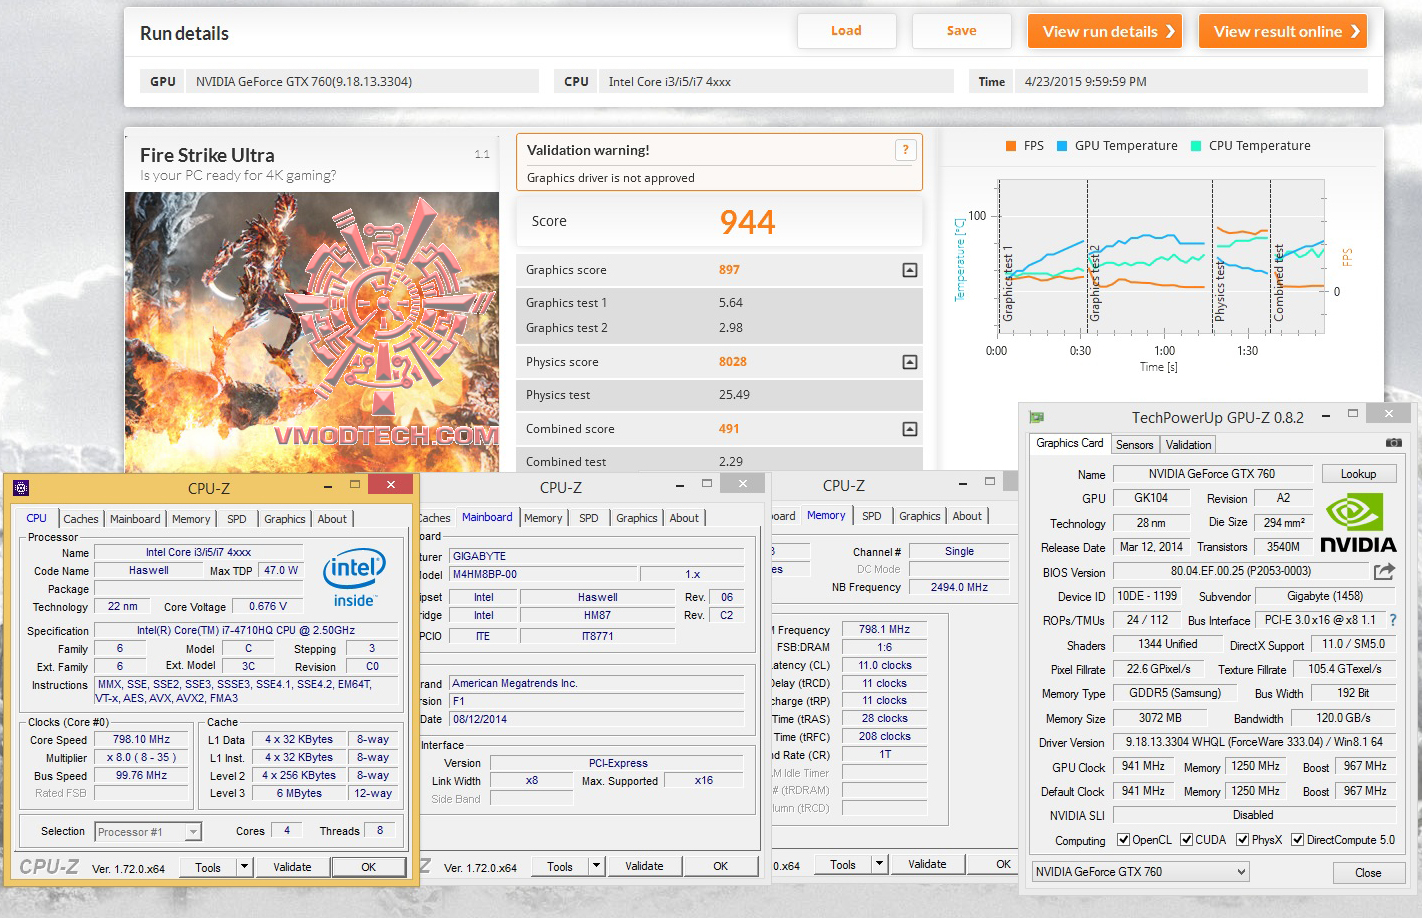The height and width of the screenshot is (918, 1422).
Task: Open the NVIDIA GeForce GTX 760 card dropdown
Action: click(1141, 872)
